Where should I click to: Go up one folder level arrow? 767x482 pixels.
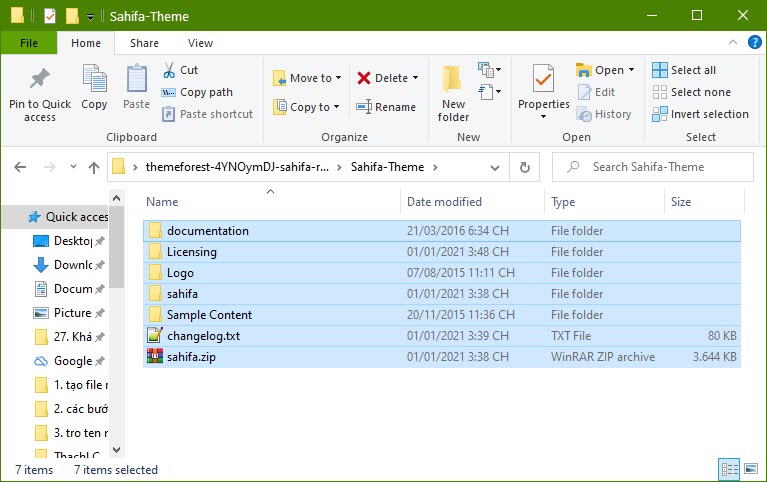[94, 167]
